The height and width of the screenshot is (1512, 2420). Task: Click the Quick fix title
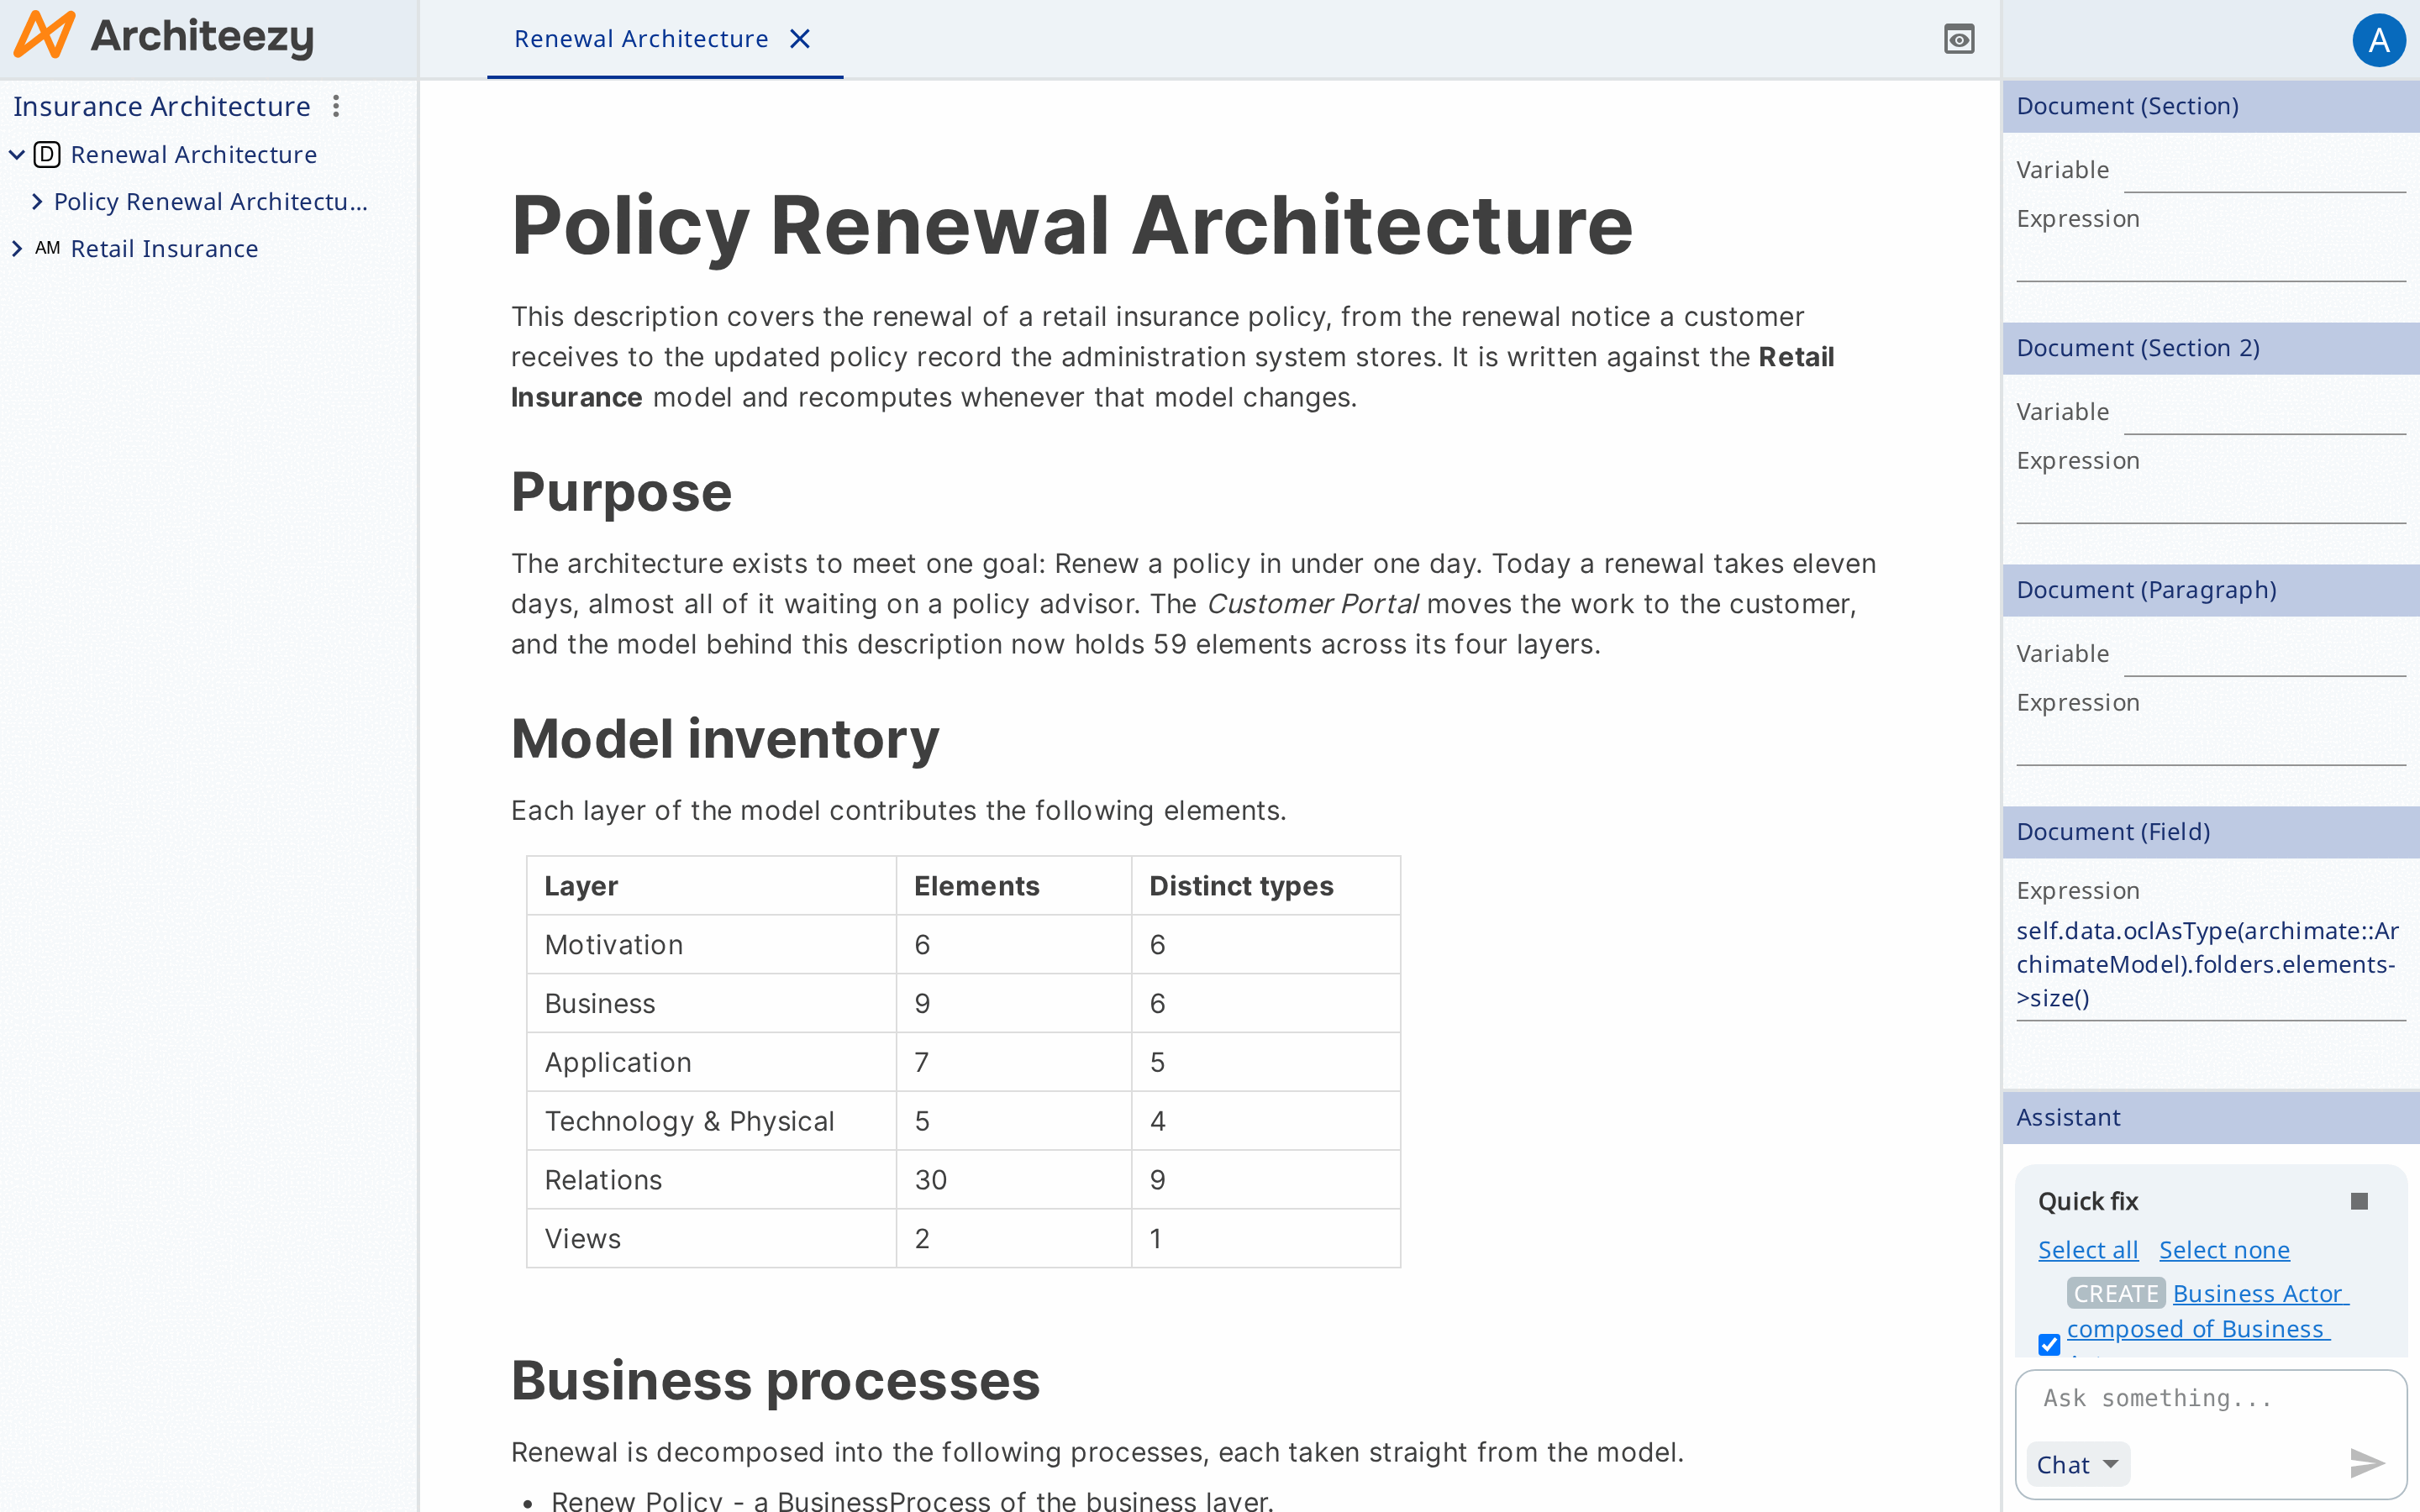pyautogui.click(x=2088, y=1201)
